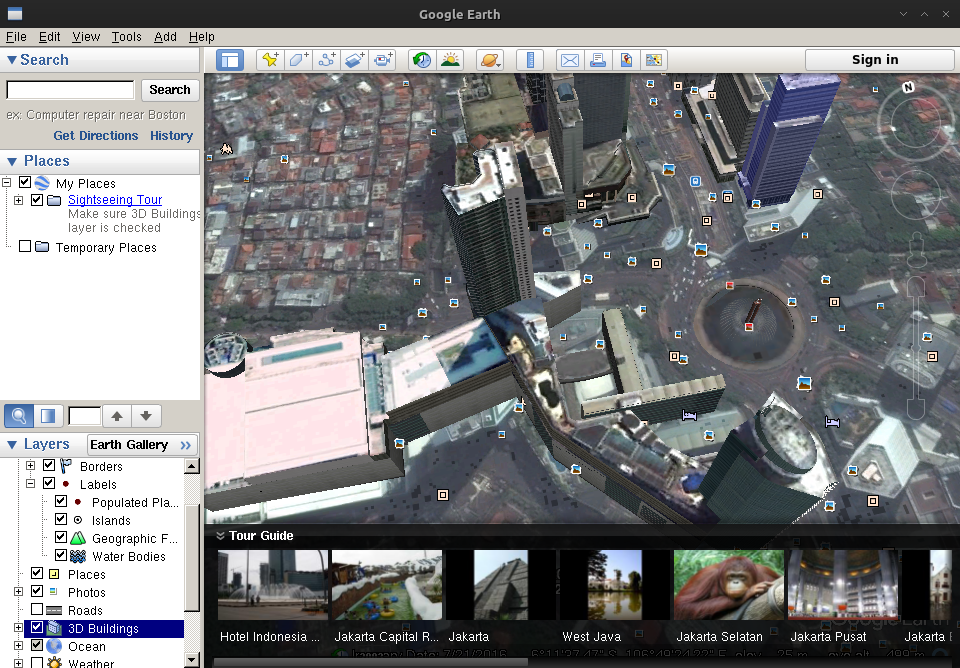
Task: Open the historical imagery clock tool
Action: [x=421, y=60]
